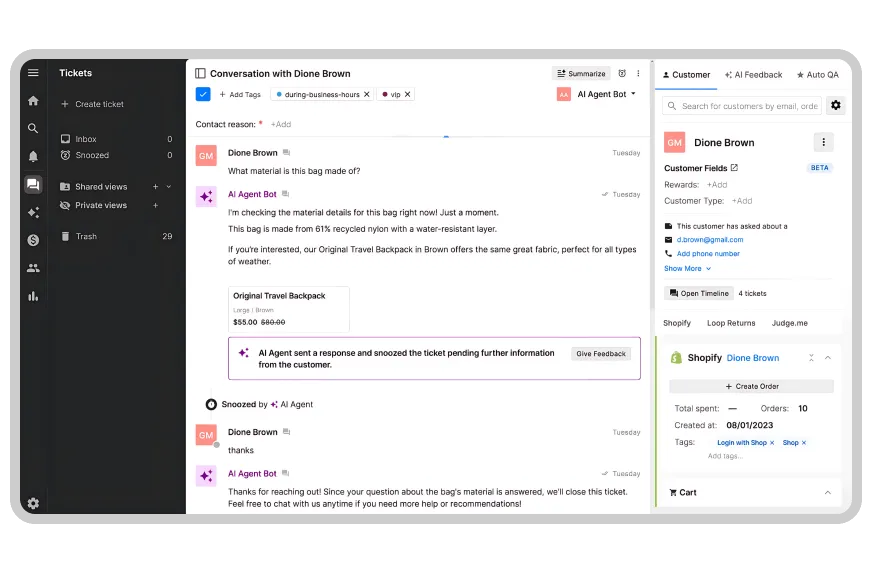Click the Shopify logo icon

click(676, 357)
